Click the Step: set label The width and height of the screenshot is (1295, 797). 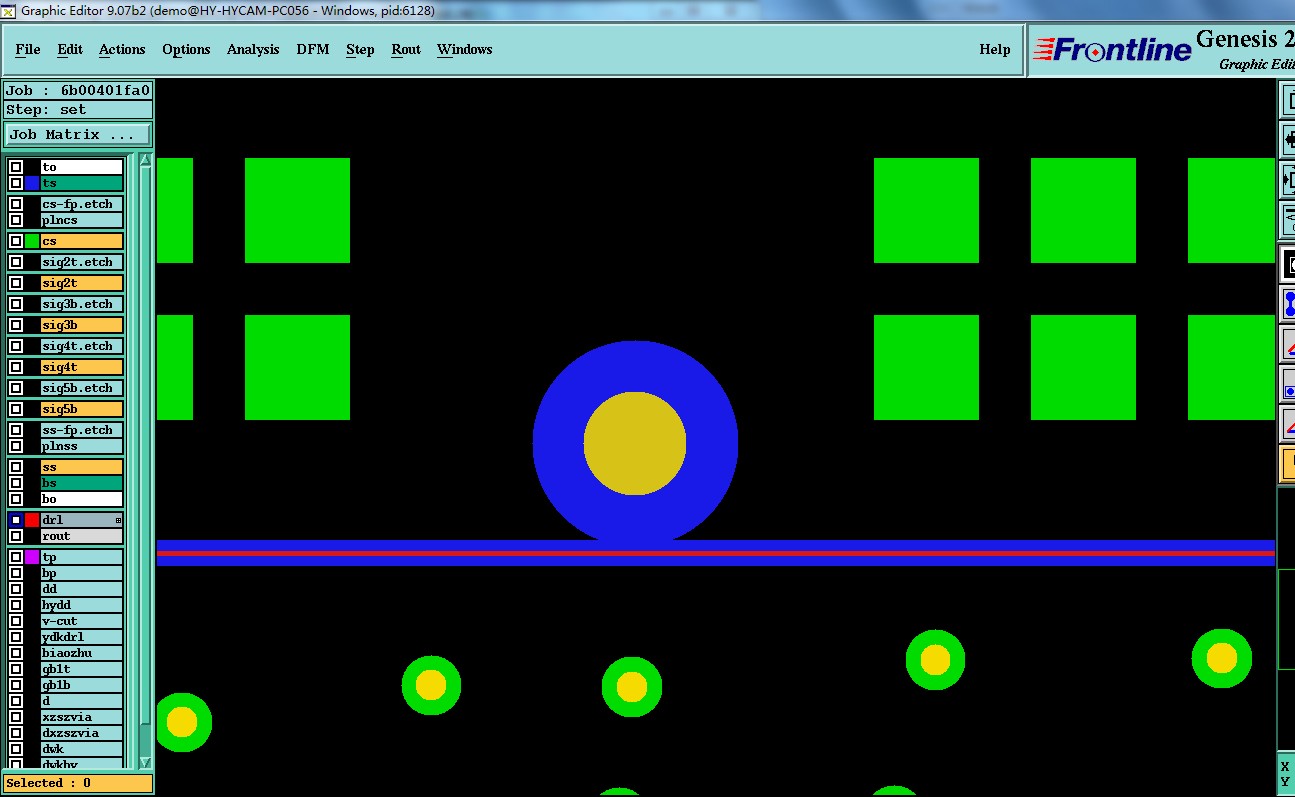tap(78, 110)
